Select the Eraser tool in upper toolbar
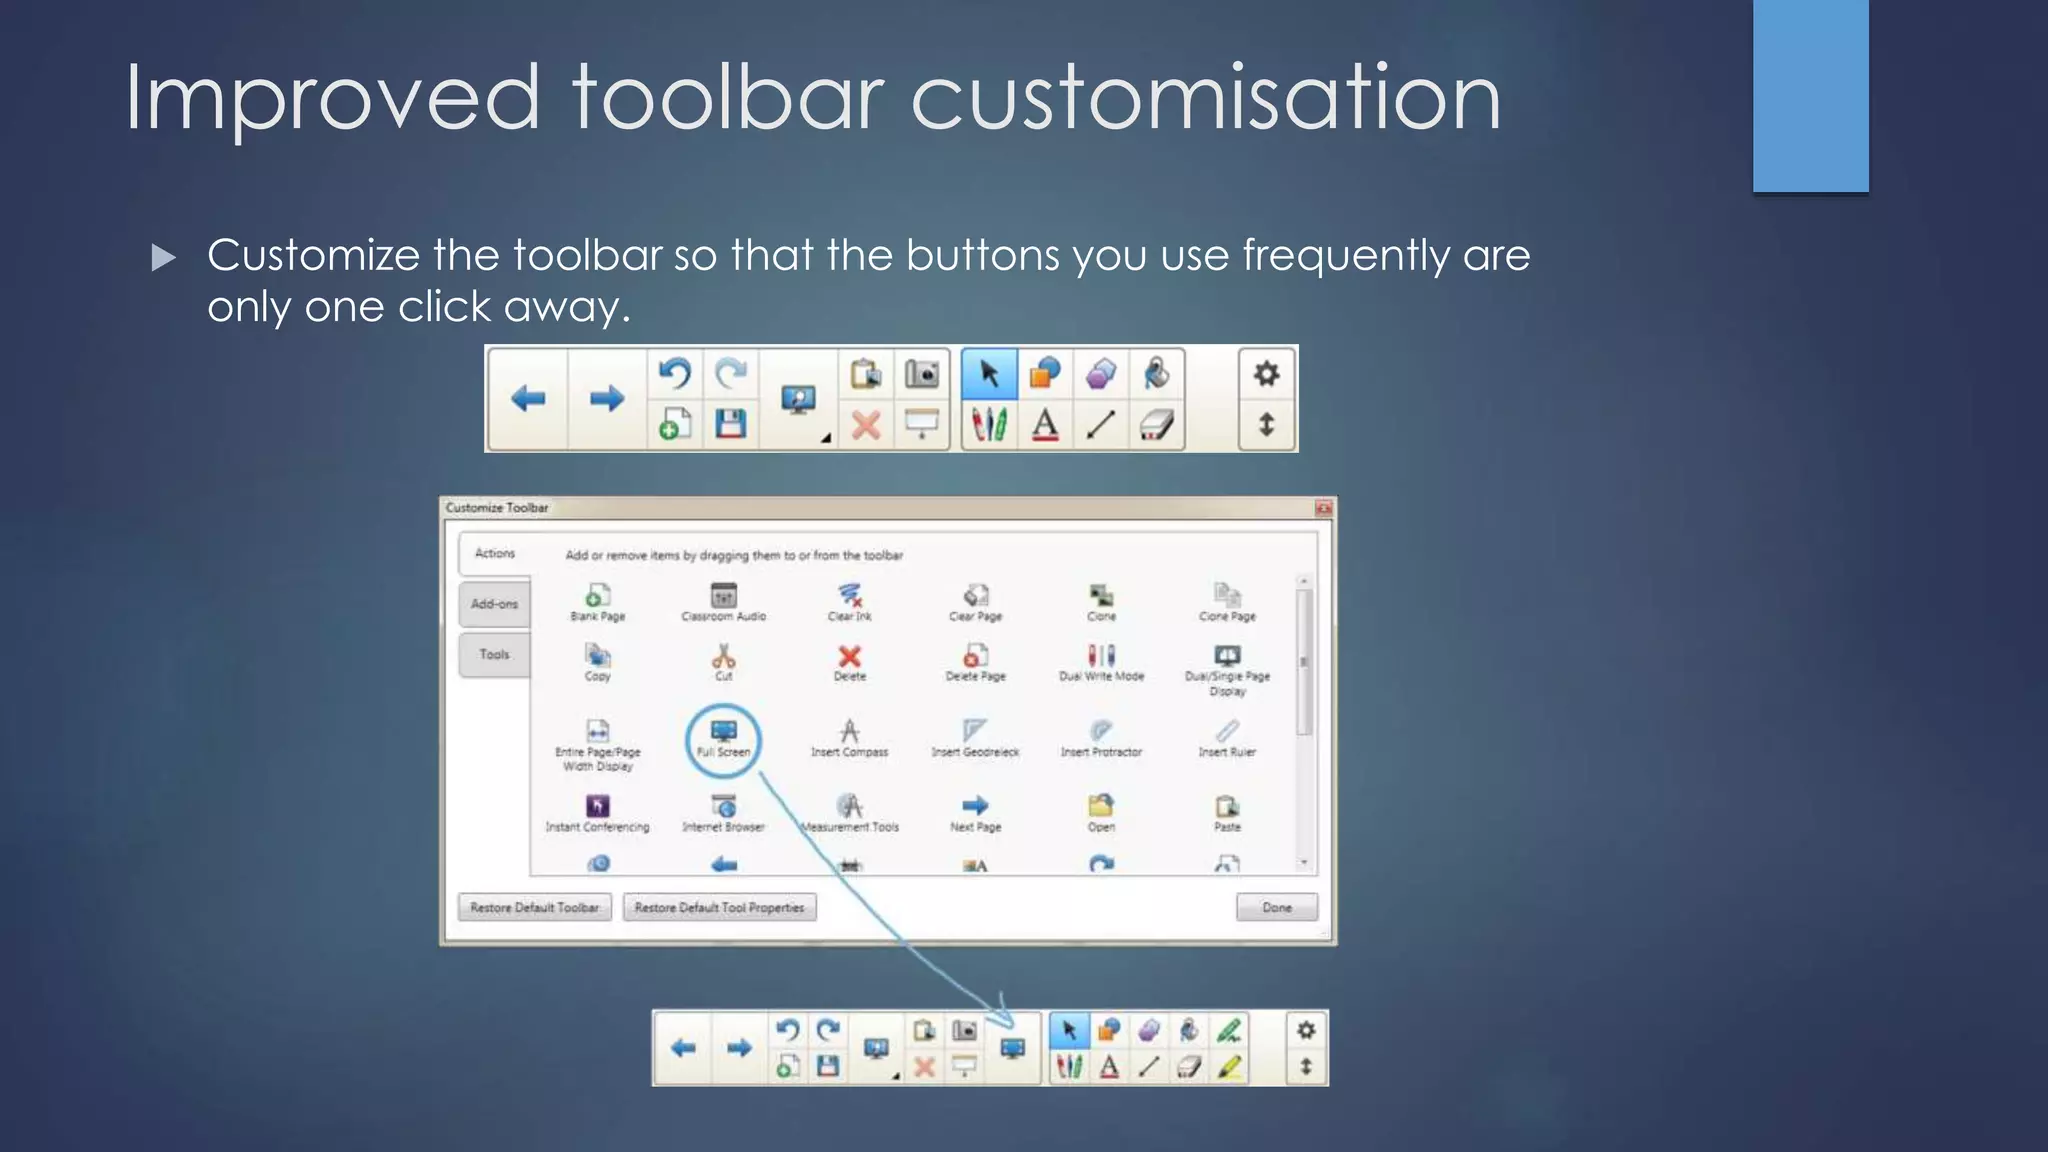Image resolution: width=2048 pixels, height=1152 pixels. pos(1157,425)
